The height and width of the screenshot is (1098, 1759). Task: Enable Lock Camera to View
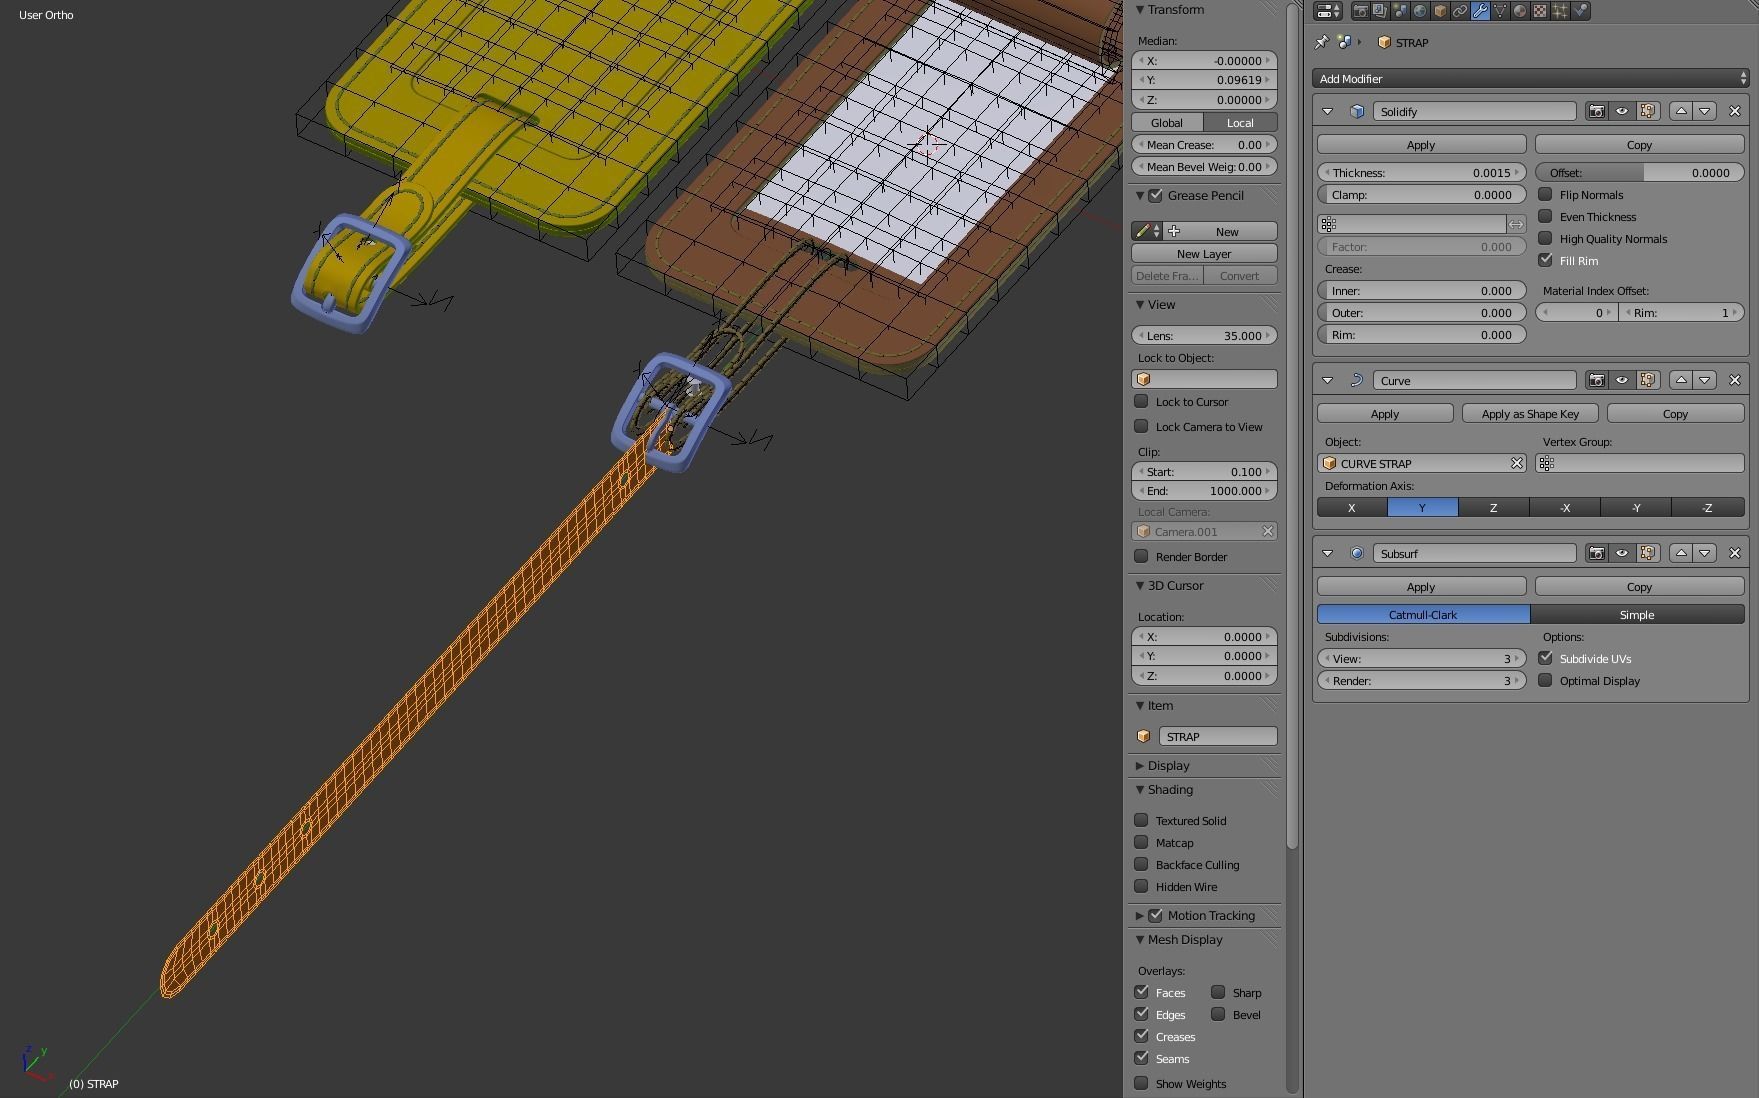coord(1141,426)
